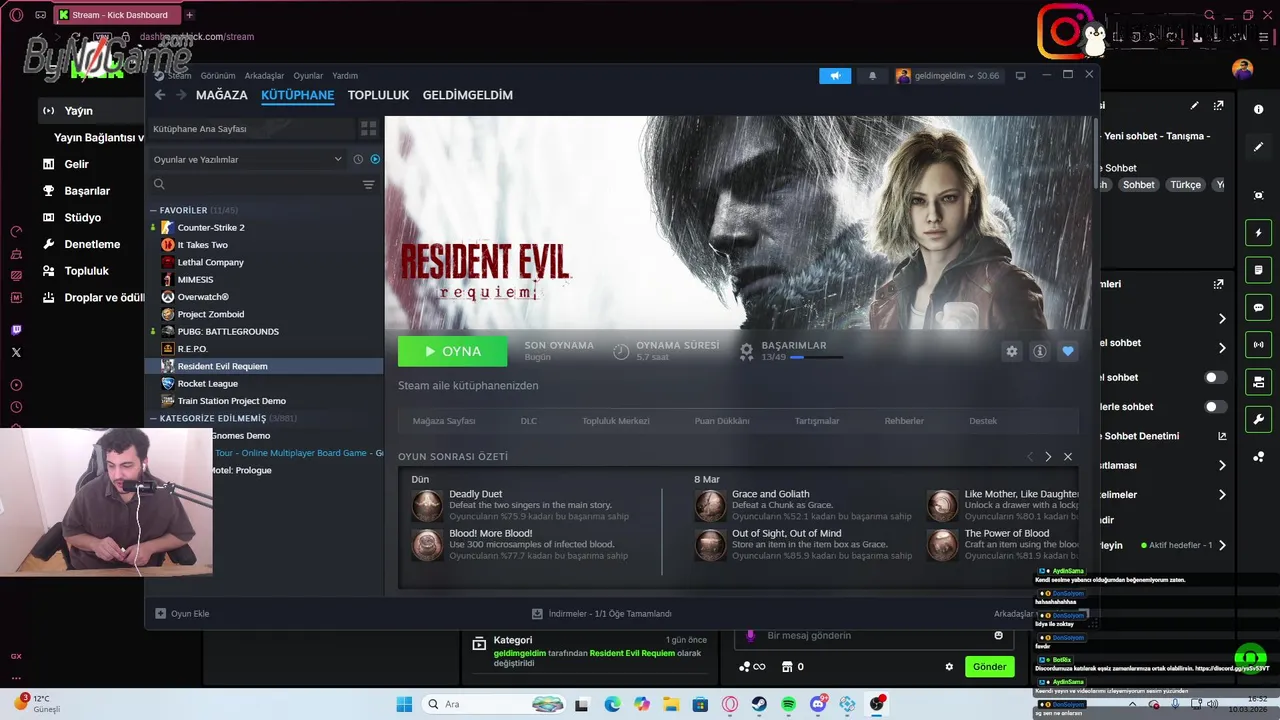The width and height of the screenshot is (1280, 720).
Task: Open Kütüphane Ana Sayfası button
Action: pyautogui.click(x=251, y=129)
